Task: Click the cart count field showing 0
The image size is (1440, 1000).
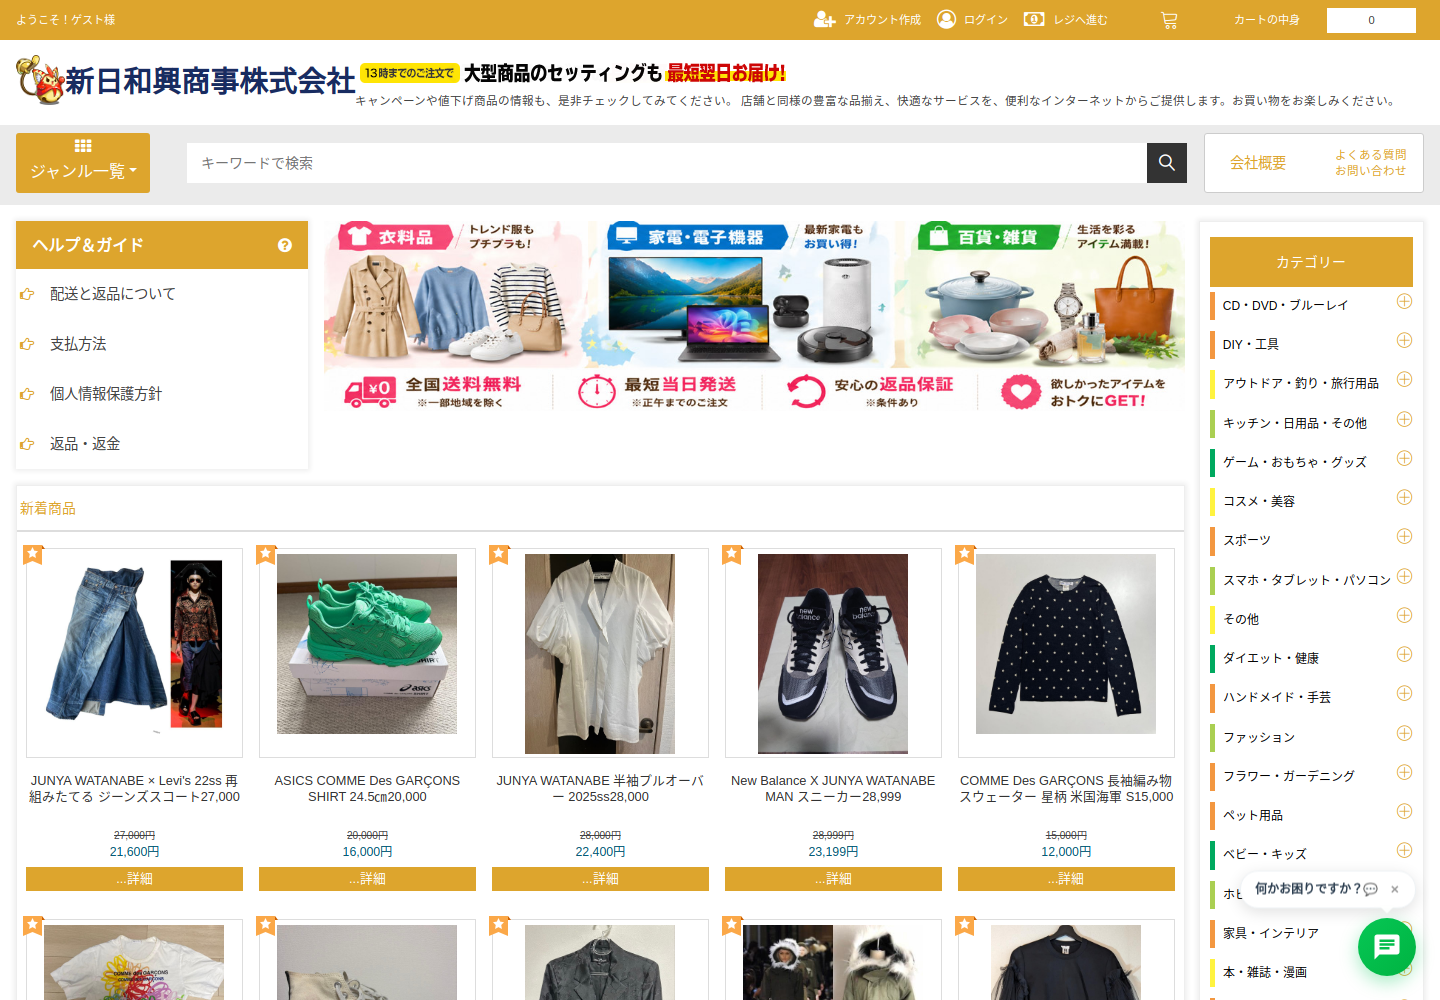Action: [x=1371, y=20]
